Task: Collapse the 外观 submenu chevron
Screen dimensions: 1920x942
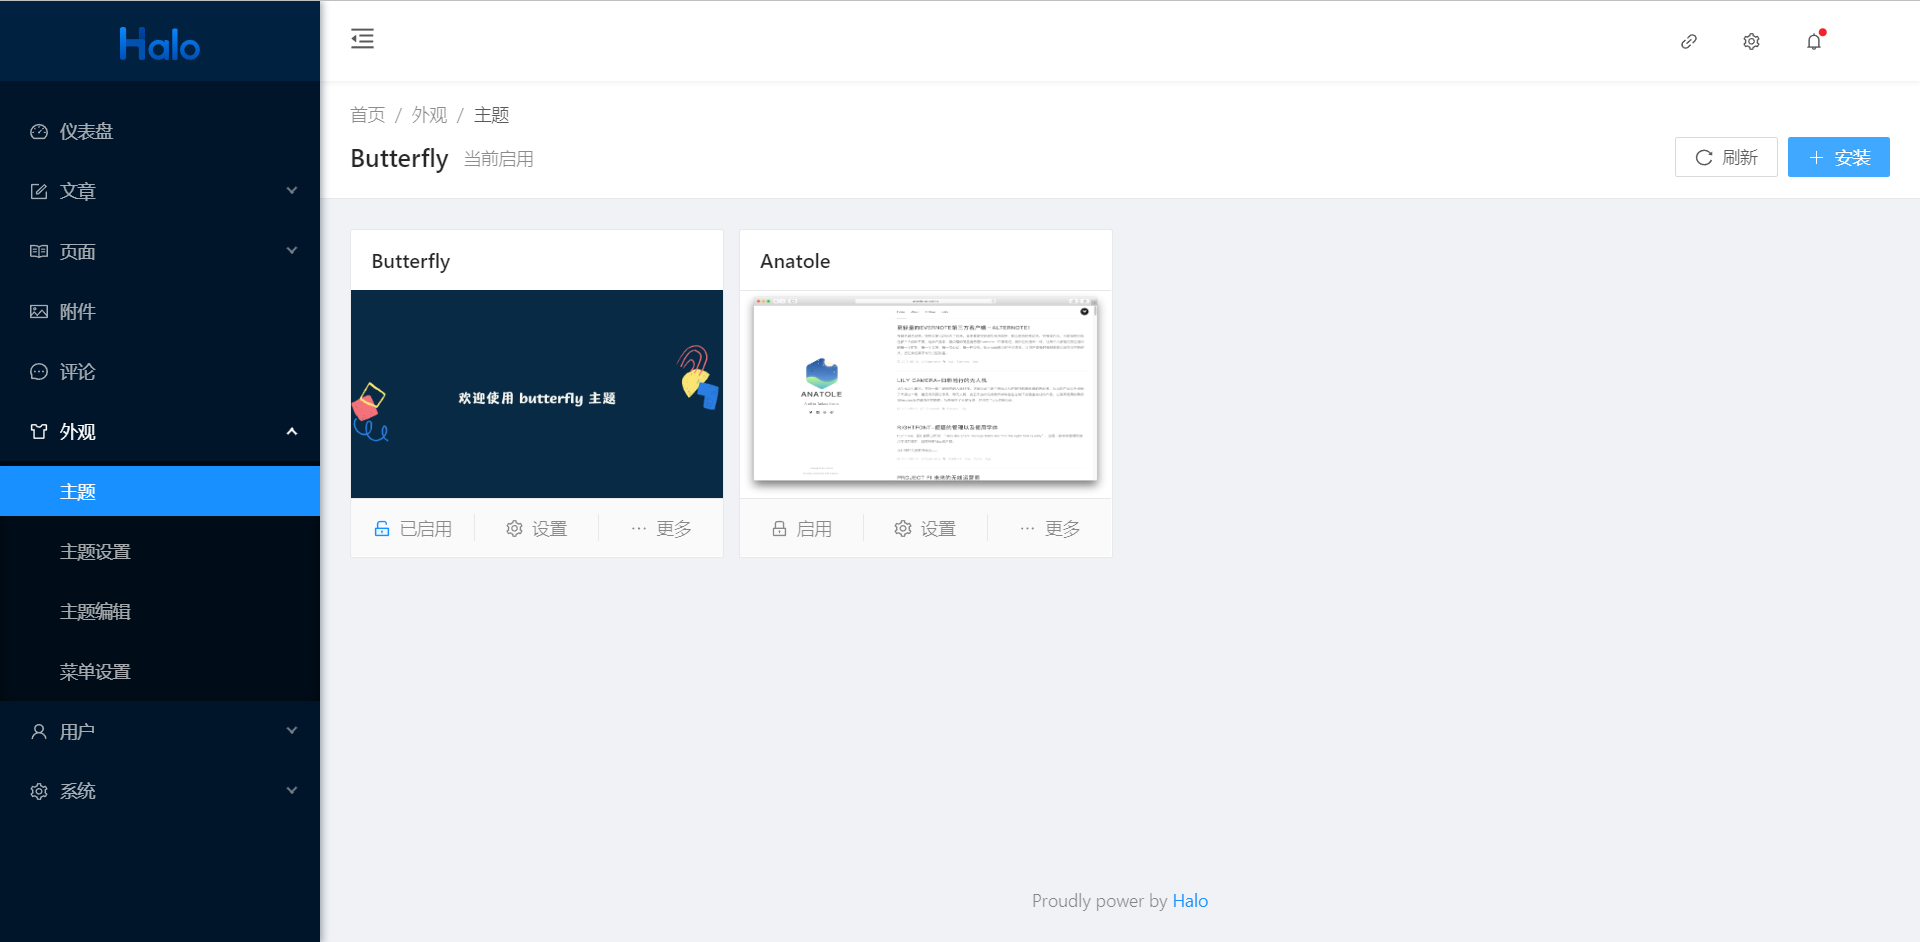Action: coord(292,431)
